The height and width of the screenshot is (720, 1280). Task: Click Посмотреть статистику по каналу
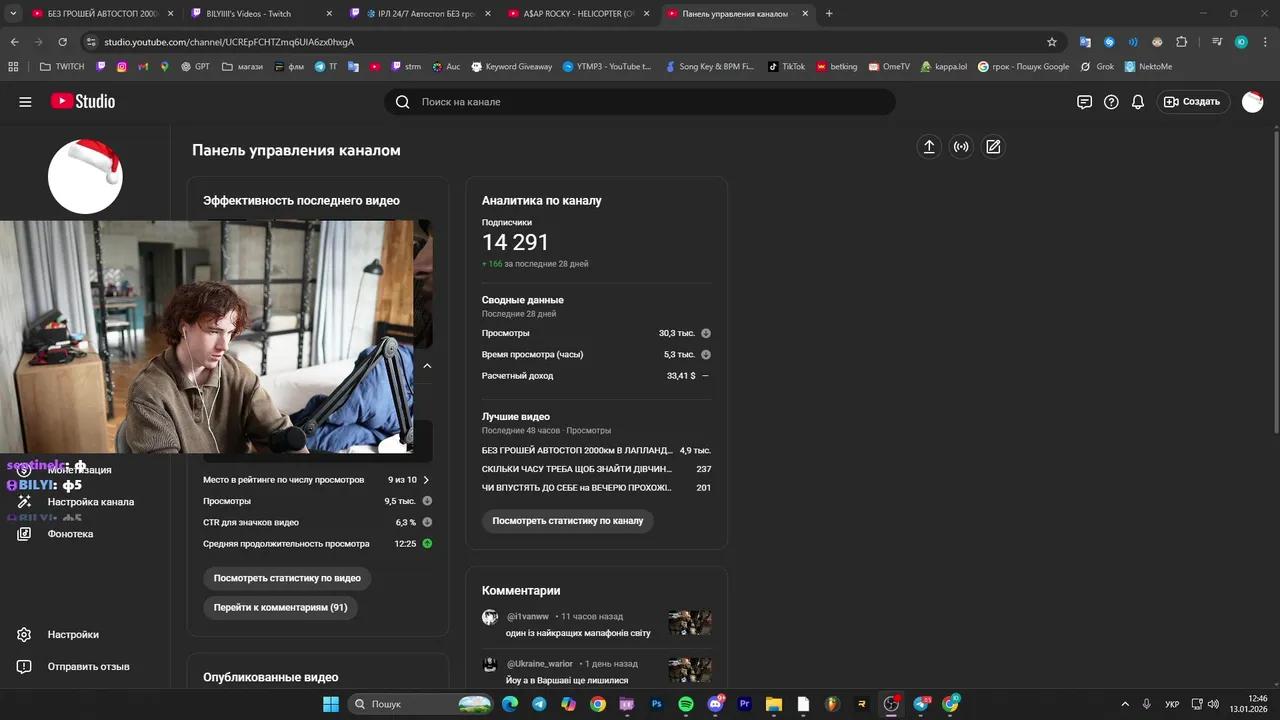click(x=567, y=521)
